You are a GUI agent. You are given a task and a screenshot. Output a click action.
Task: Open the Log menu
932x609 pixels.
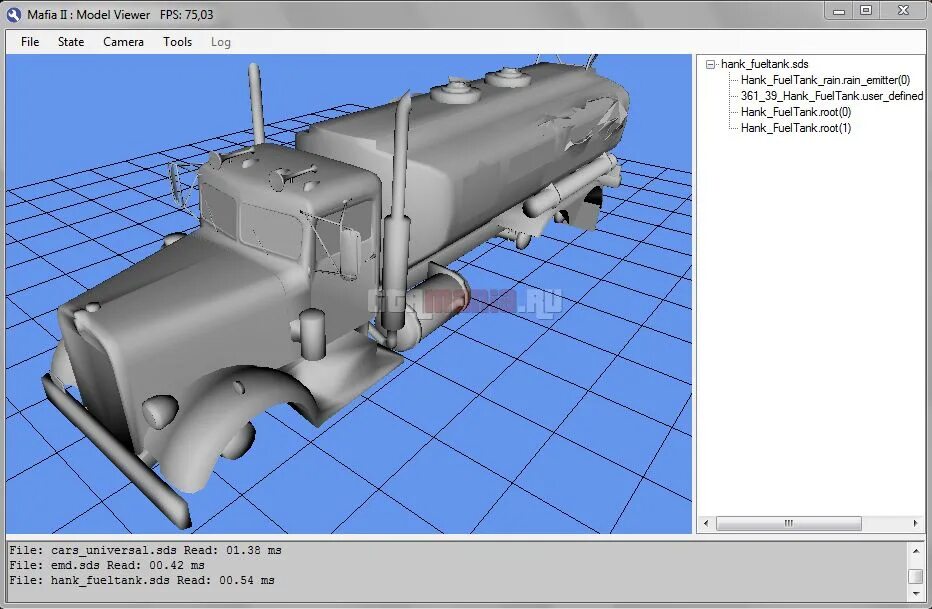click(x=221, y=42)
